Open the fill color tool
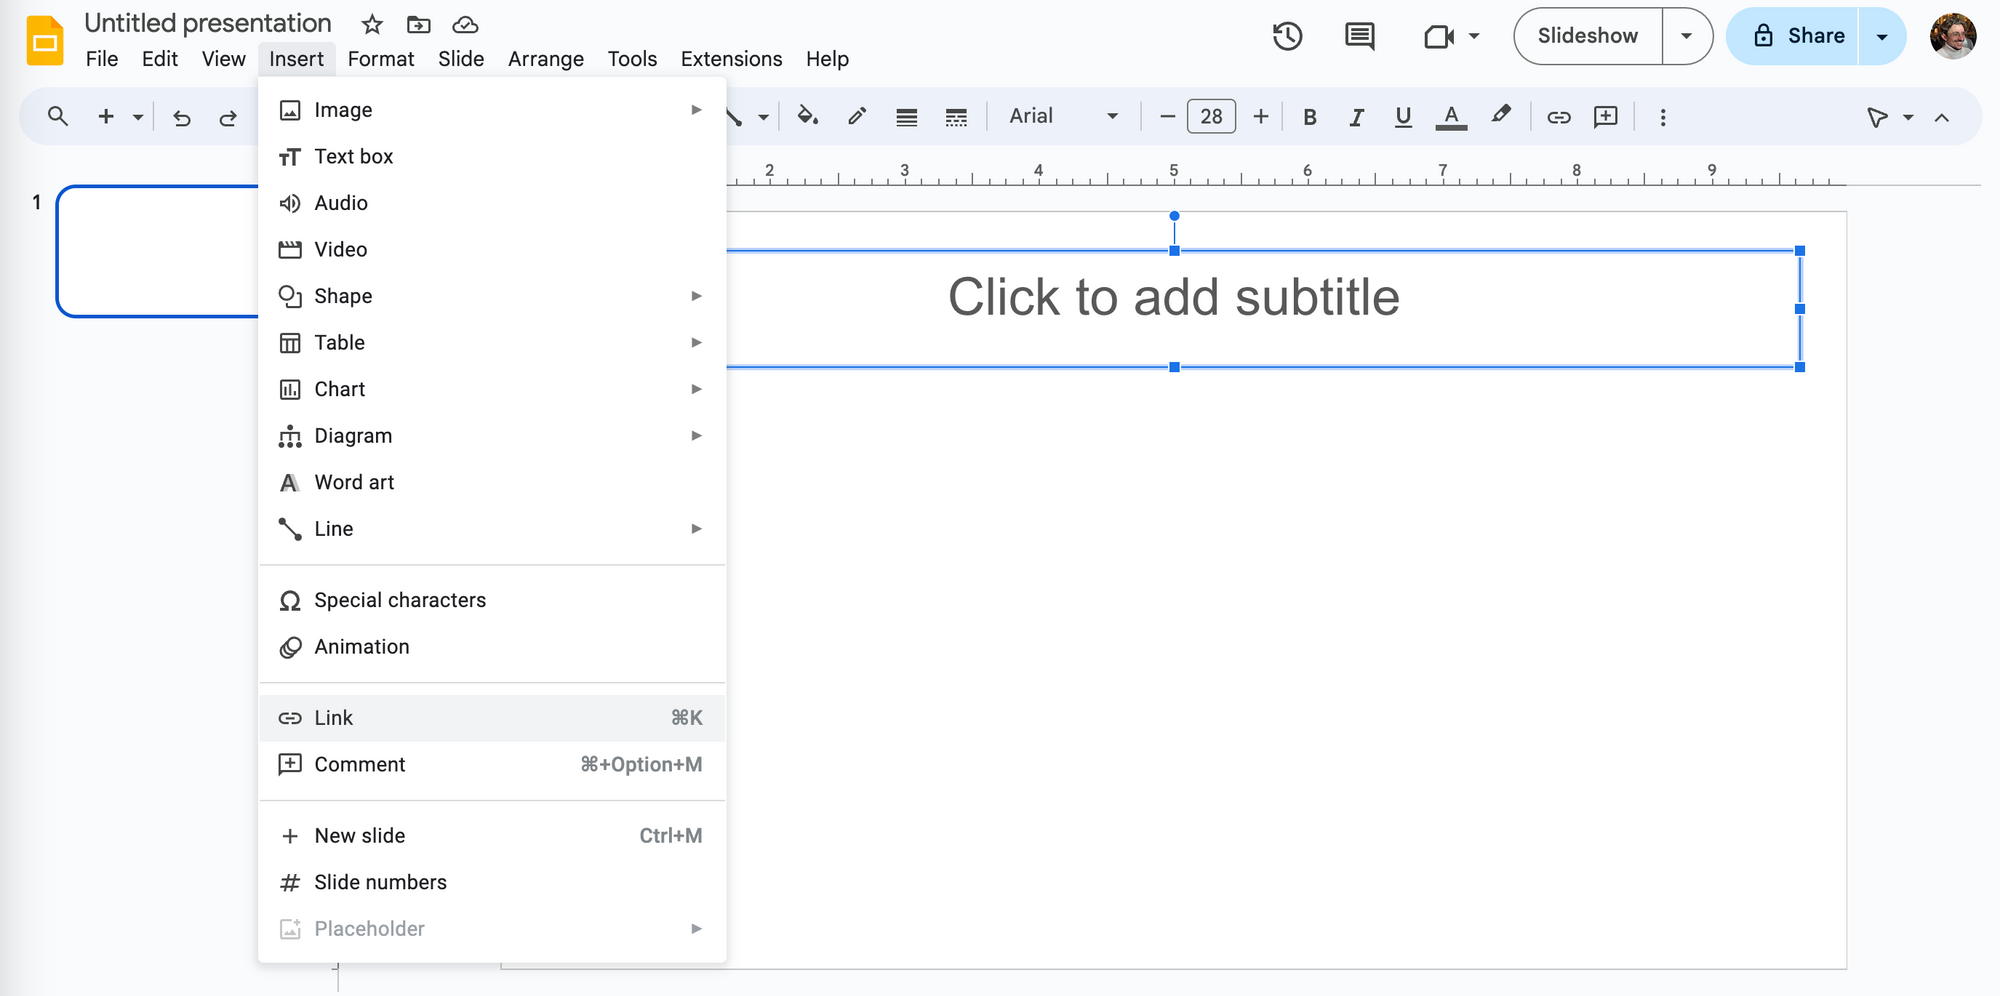 [810, 116]
